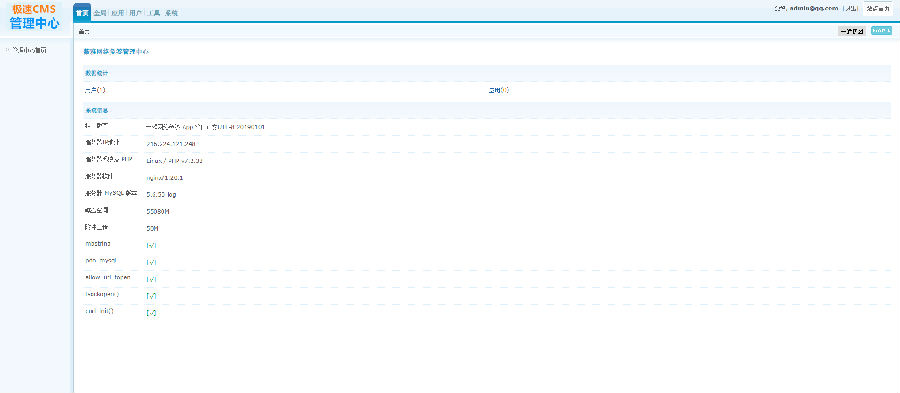Click the 'pdo_mysql' row label

pos(100,260)
